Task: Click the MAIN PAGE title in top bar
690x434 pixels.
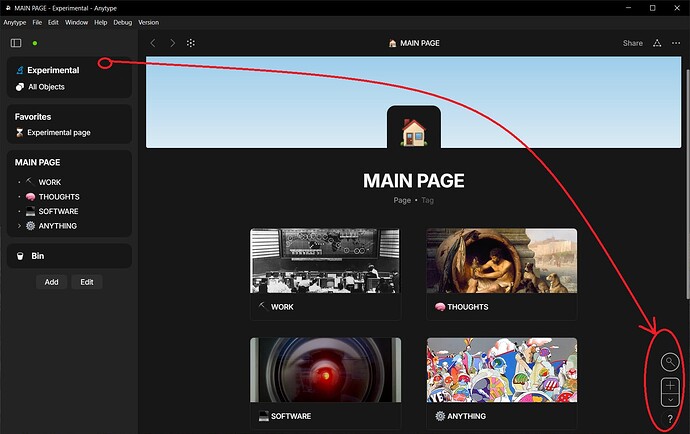Action: click(420, 43)
